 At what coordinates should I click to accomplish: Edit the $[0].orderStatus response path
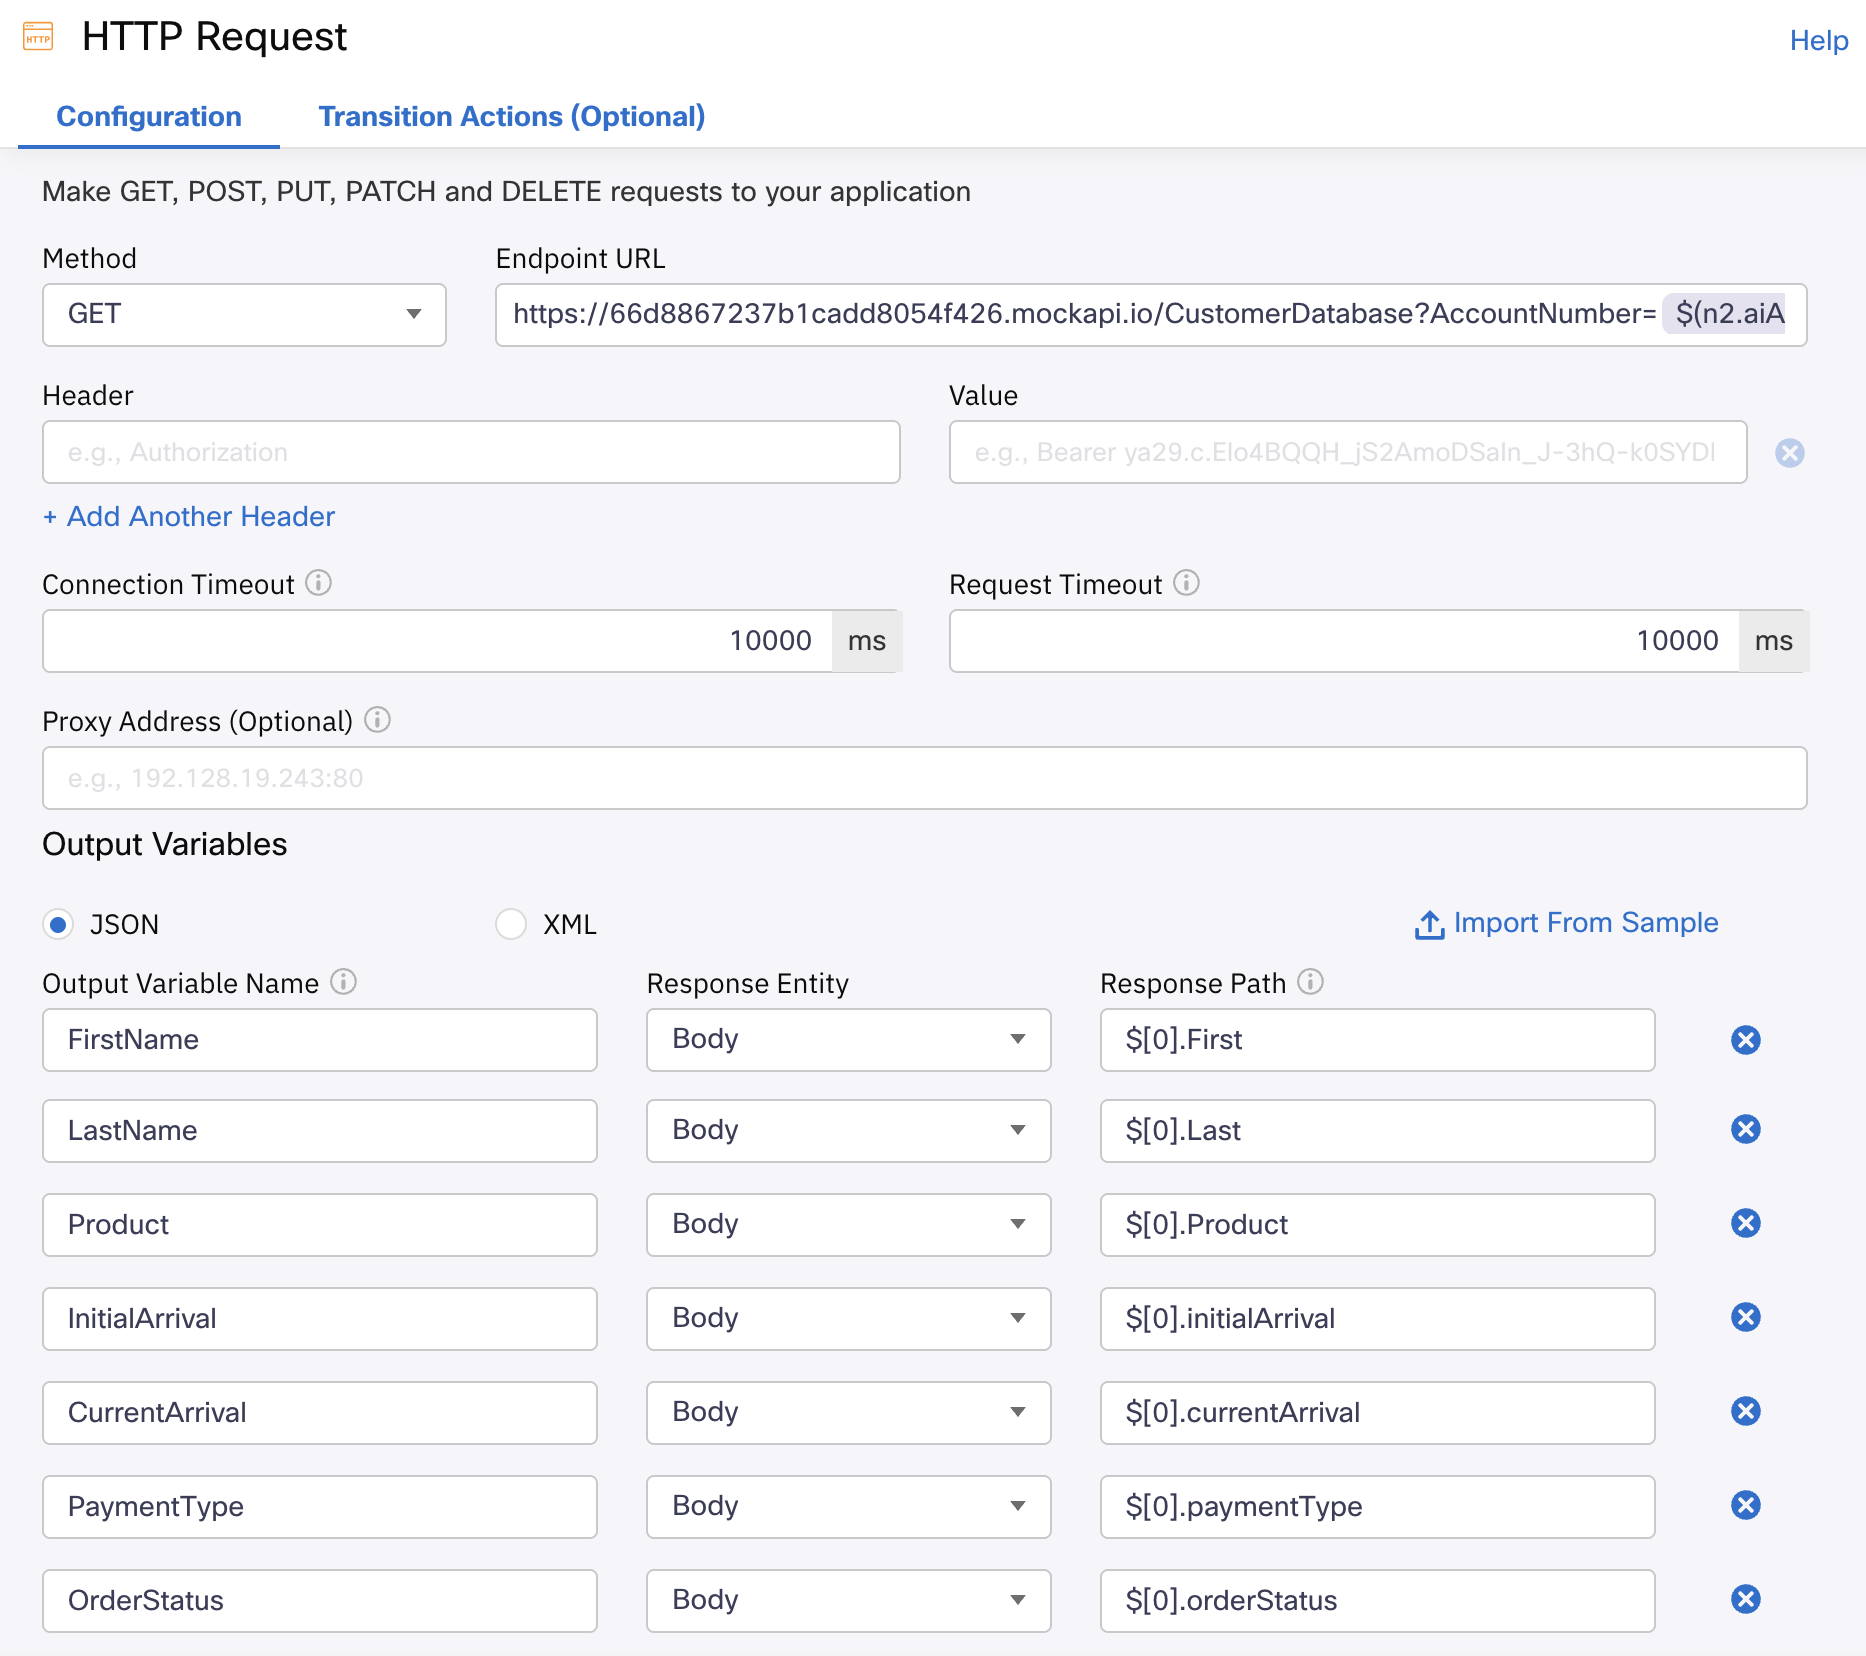(x=1378, y=1601)
